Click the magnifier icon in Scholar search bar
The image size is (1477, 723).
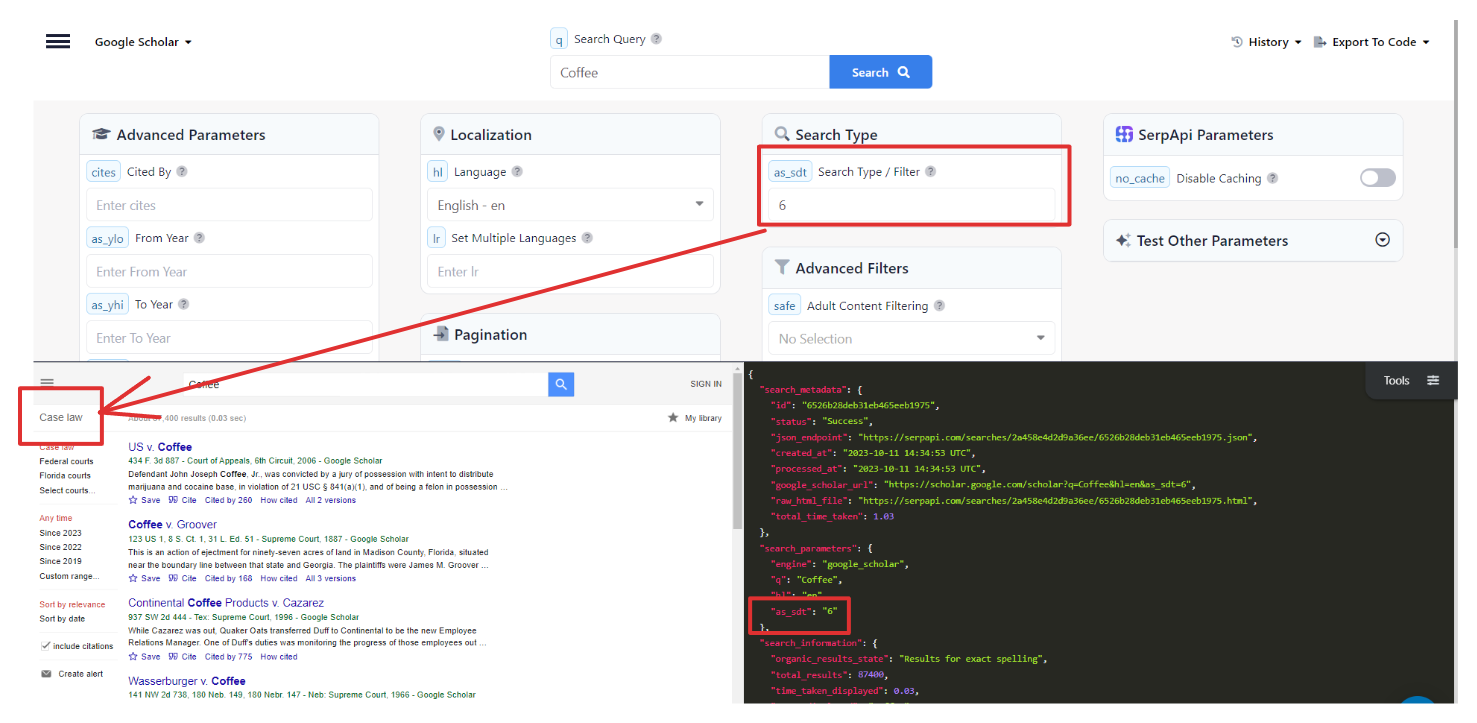pyautogui.click(x=560, y=384)
